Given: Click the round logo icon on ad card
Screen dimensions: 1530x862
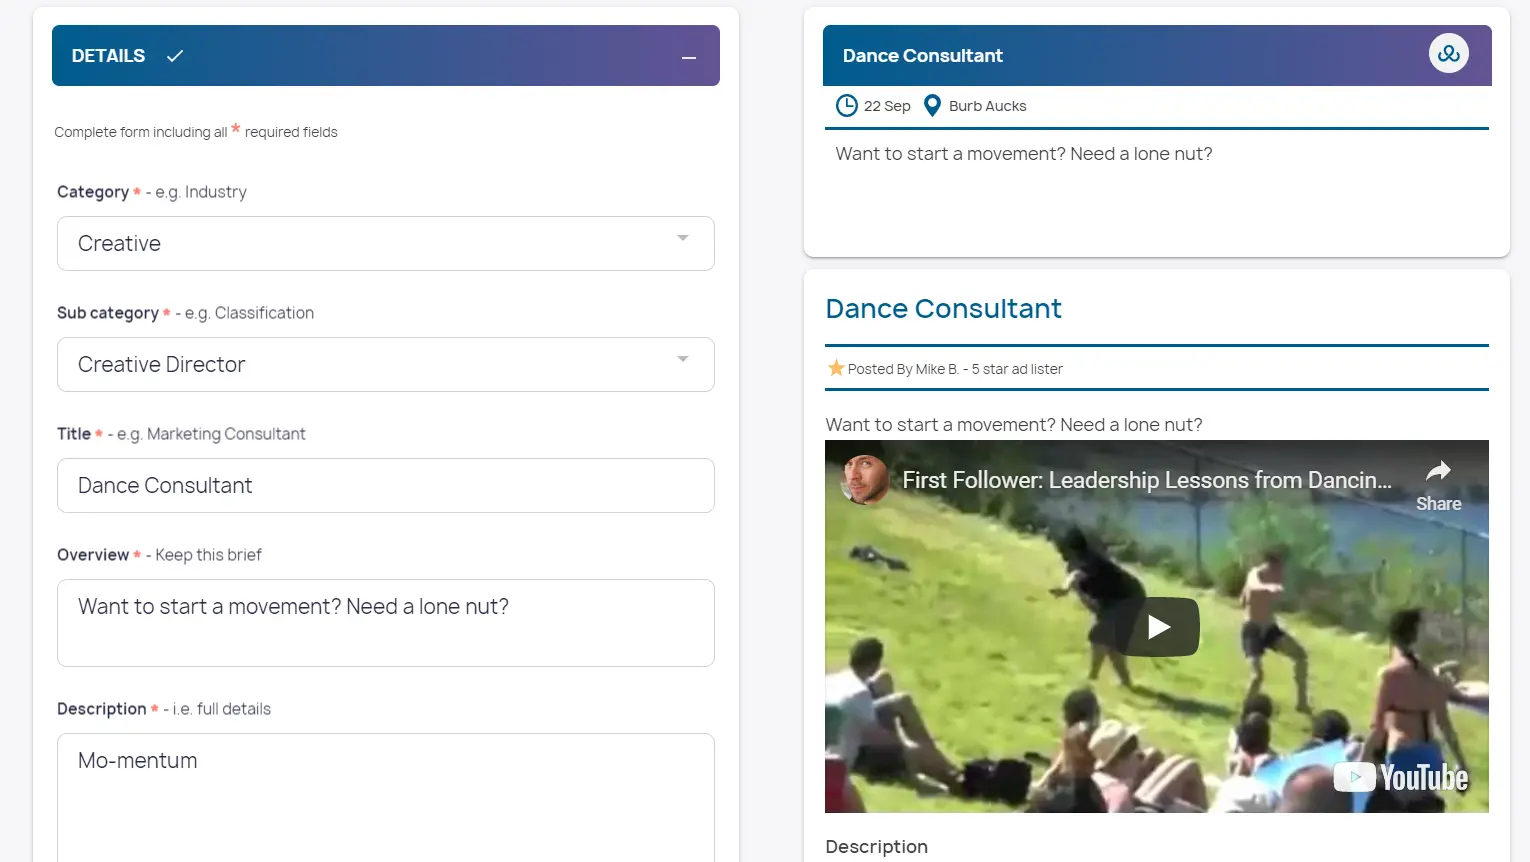Looking at the screenshot, I should (1448, 54).
